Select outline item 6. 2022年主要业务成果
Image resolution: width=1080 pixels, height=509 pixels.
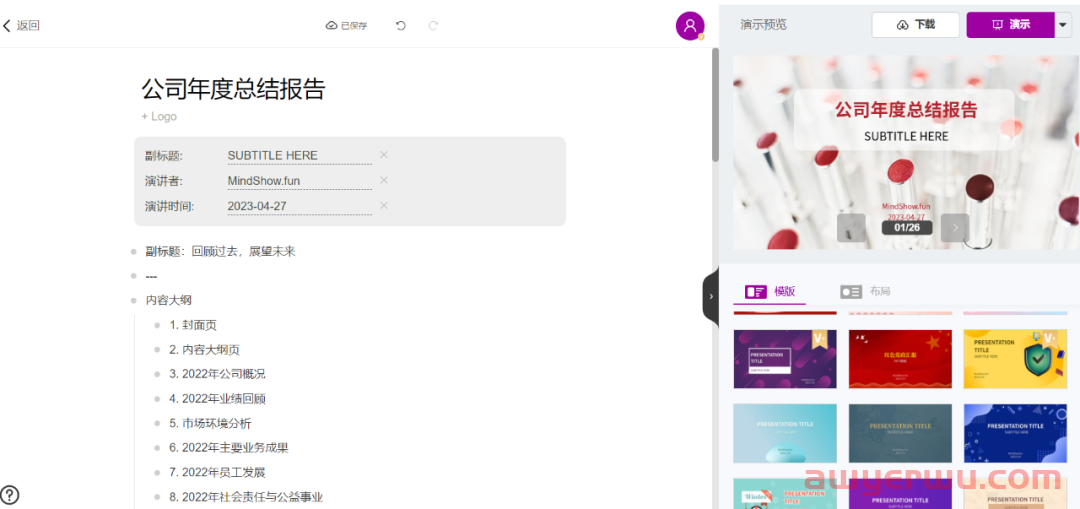coord(229,448)
